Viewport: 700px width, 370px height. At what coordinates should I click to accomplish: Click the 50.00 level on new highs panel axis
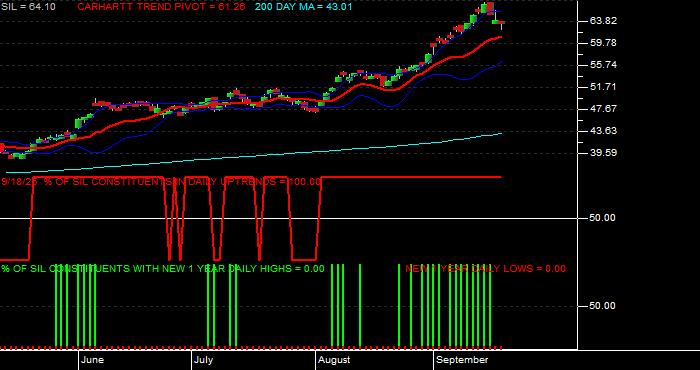pos(603,306)
